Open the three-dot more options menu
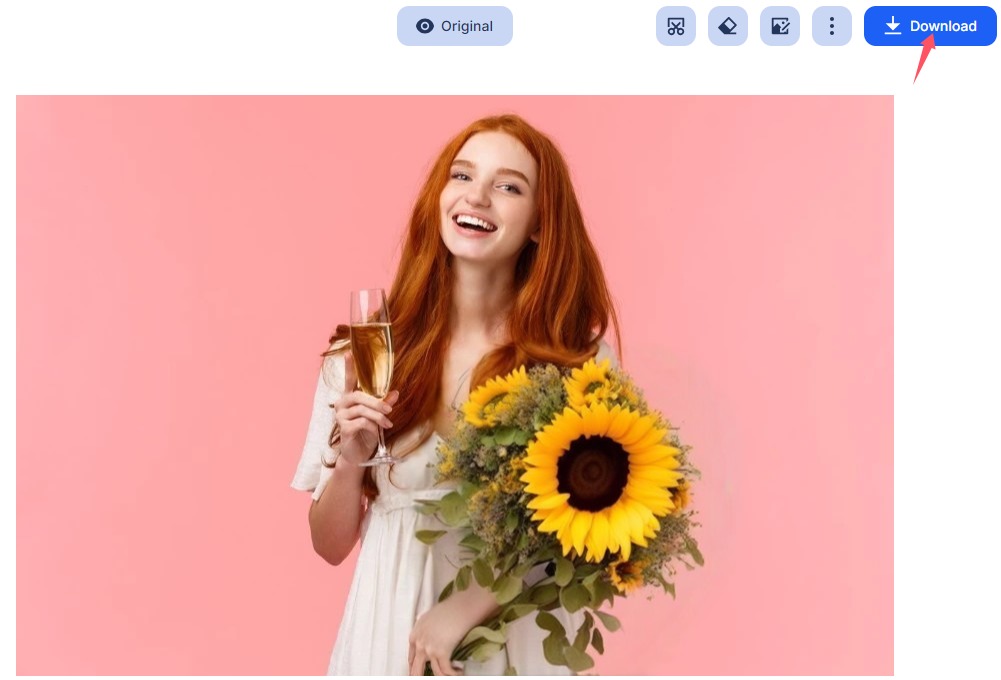The height and width of the screenshot is (680, 1001). 831,26
